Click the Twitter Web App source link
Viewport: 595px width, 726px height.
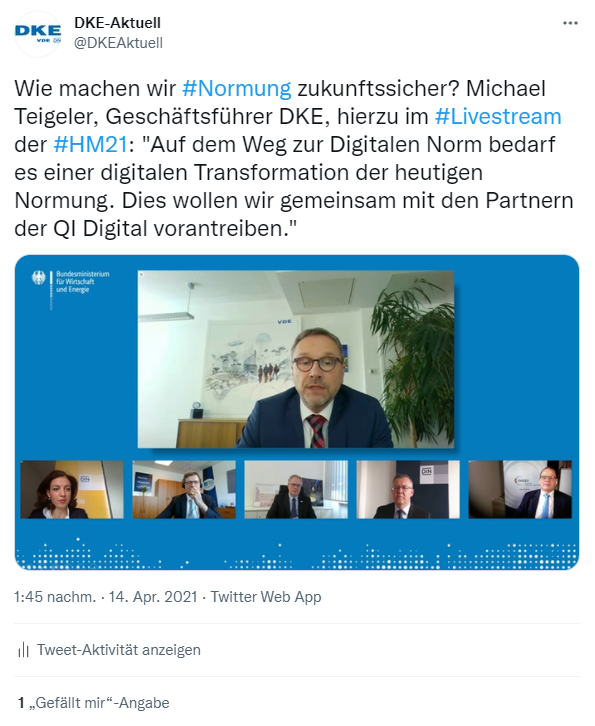coord(266,597)
